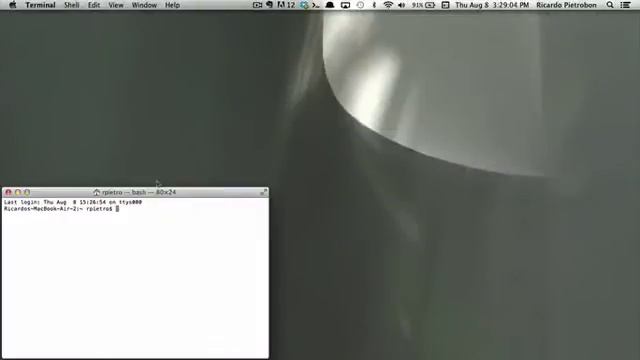Click the Terminal title 'rpietro — bash — 80x24'

point(139,192)
